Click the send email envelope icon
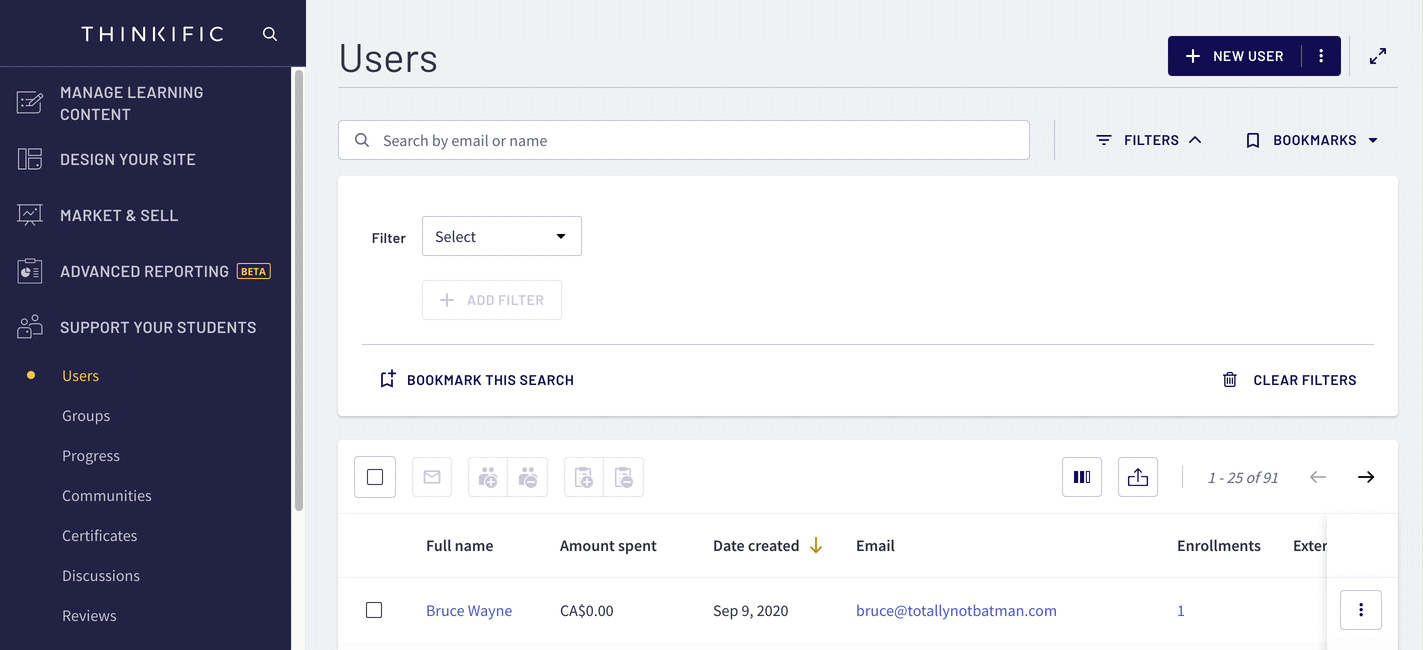The image size is (1423, 650). pyautogui.click(x=432, y=478)
